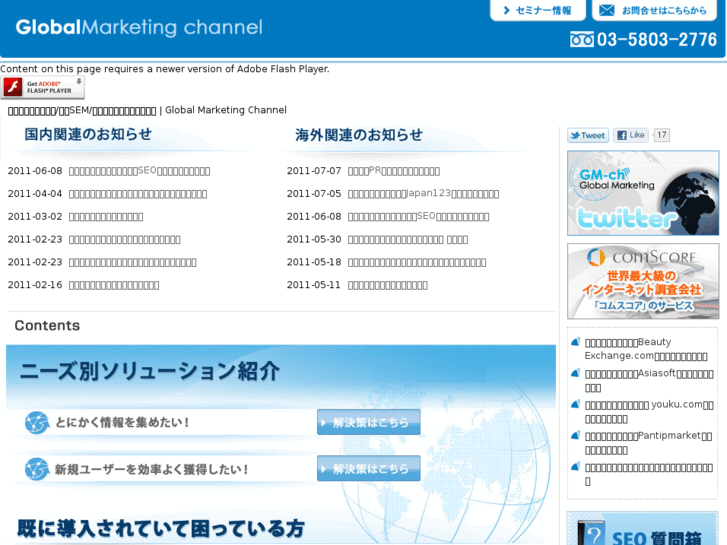Image resolution: width=727 pixels, height=545 pixels.
Task: Click the Twitter bird icon in Tweet button
Action: click(x=575, y=135)
